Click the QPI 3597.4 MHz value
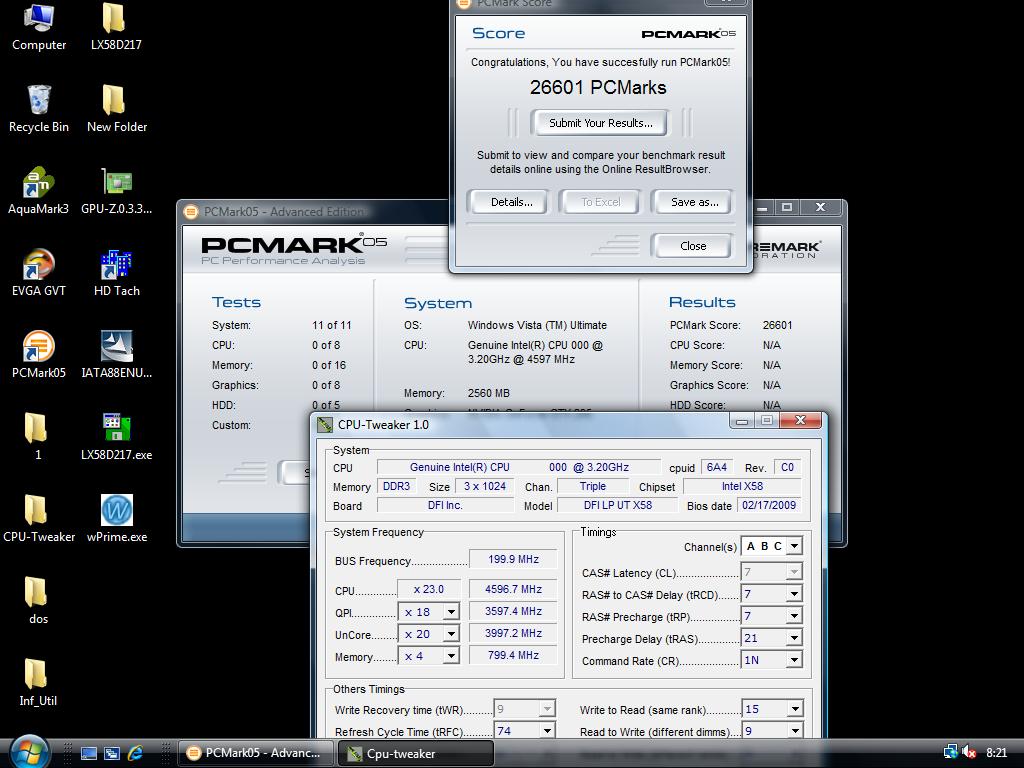 click(513, 611)
